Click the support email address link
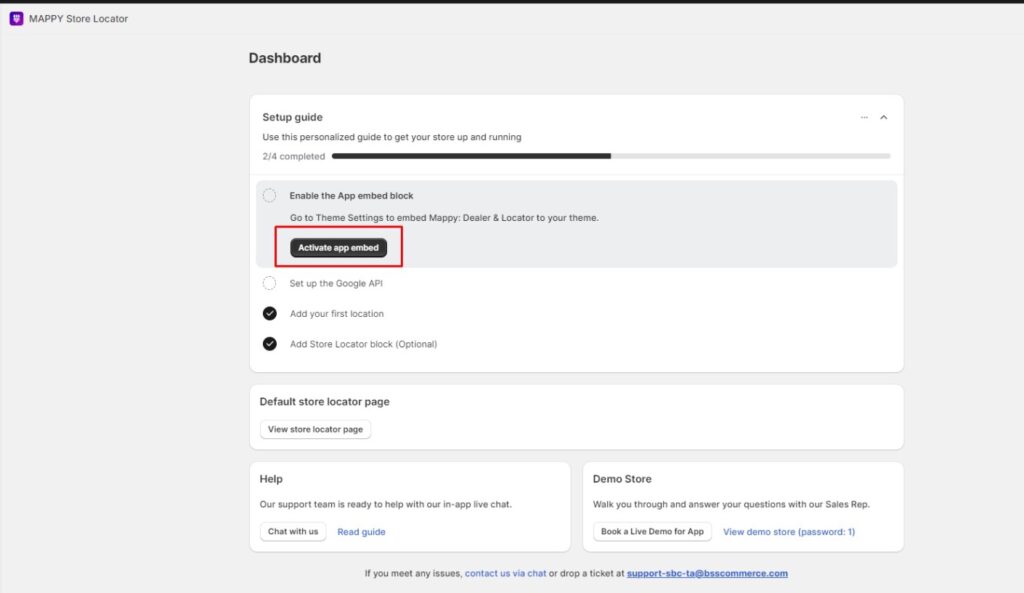The width and height of the screenshot is (1024, 593). pos(707,573)
